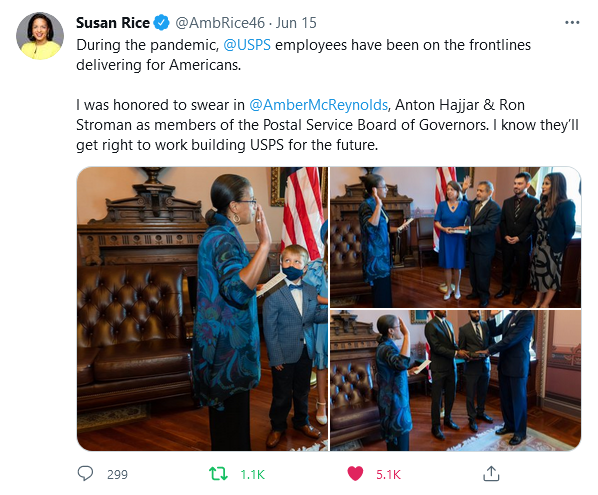Open the profile avatar photo
Viewport: 598px width, 495px height.
coord(40,36)
